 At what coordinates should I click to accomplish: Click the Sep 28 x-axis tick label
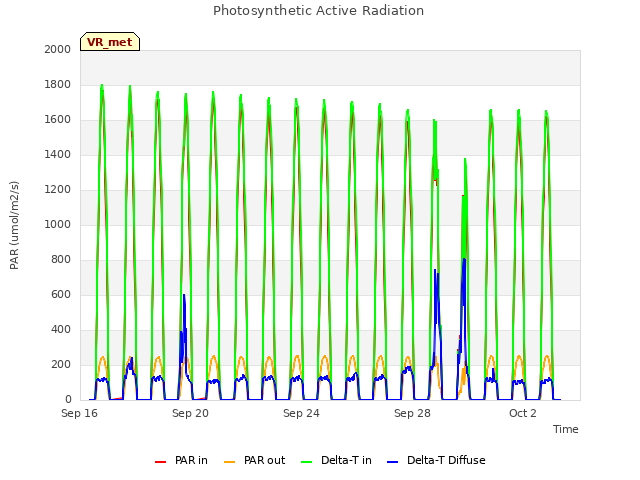(412, 413)
